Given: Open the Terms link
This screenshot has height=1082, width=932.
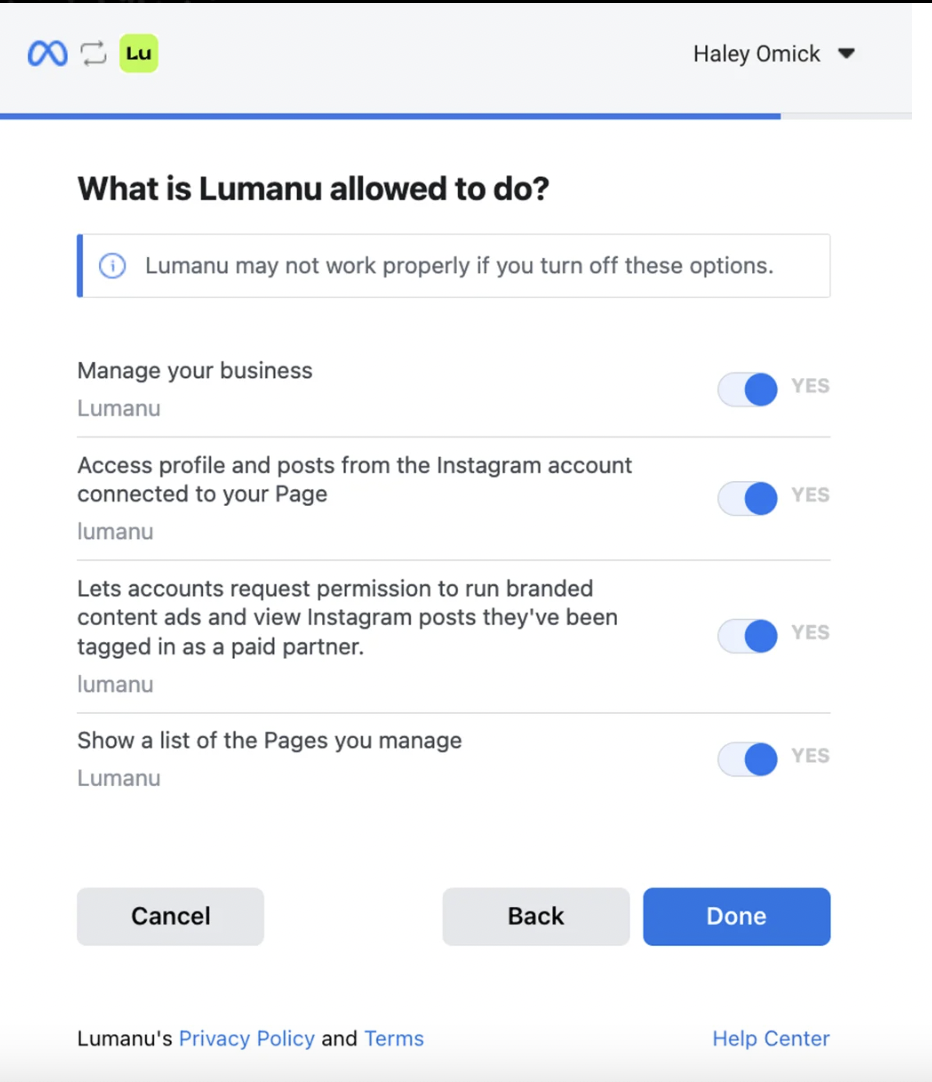Looking at the screenshot, I should point(394,1039).
